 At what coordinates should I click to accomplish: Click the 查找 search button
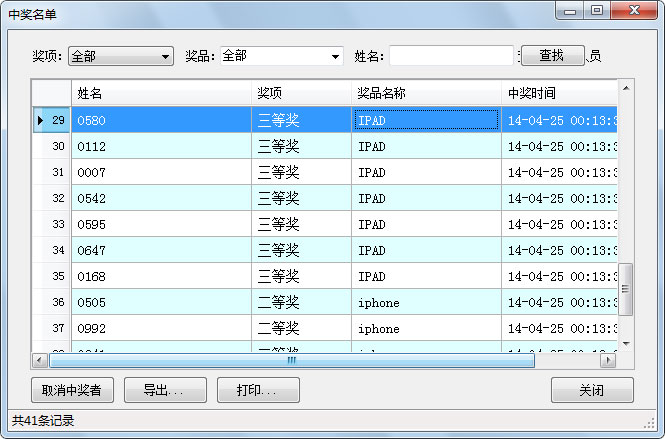pyautogui.click(x=552, y=56)
